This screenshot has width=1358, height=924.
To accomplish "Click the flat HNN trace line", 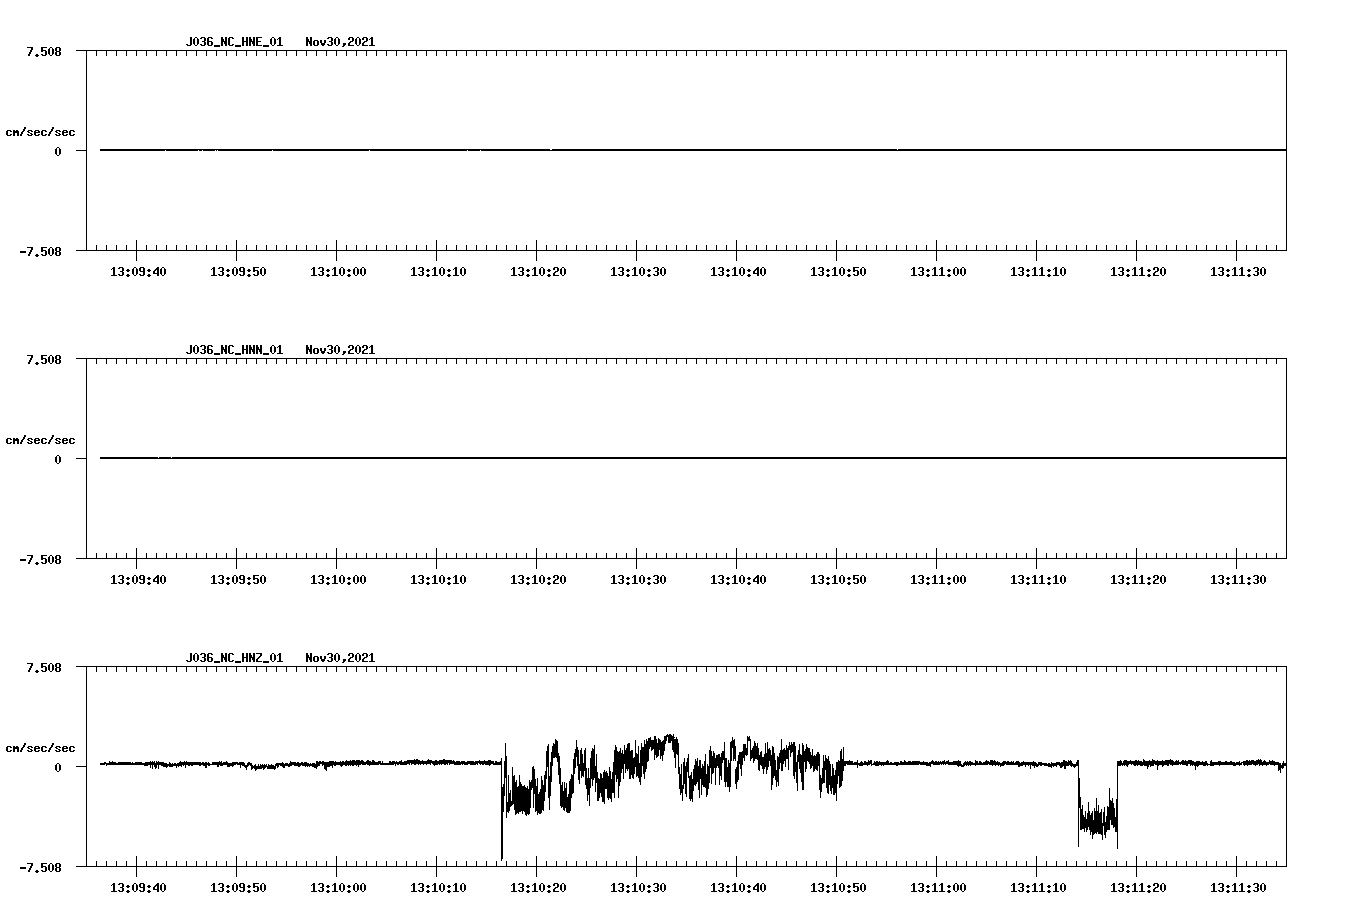I will pos(693,458).
